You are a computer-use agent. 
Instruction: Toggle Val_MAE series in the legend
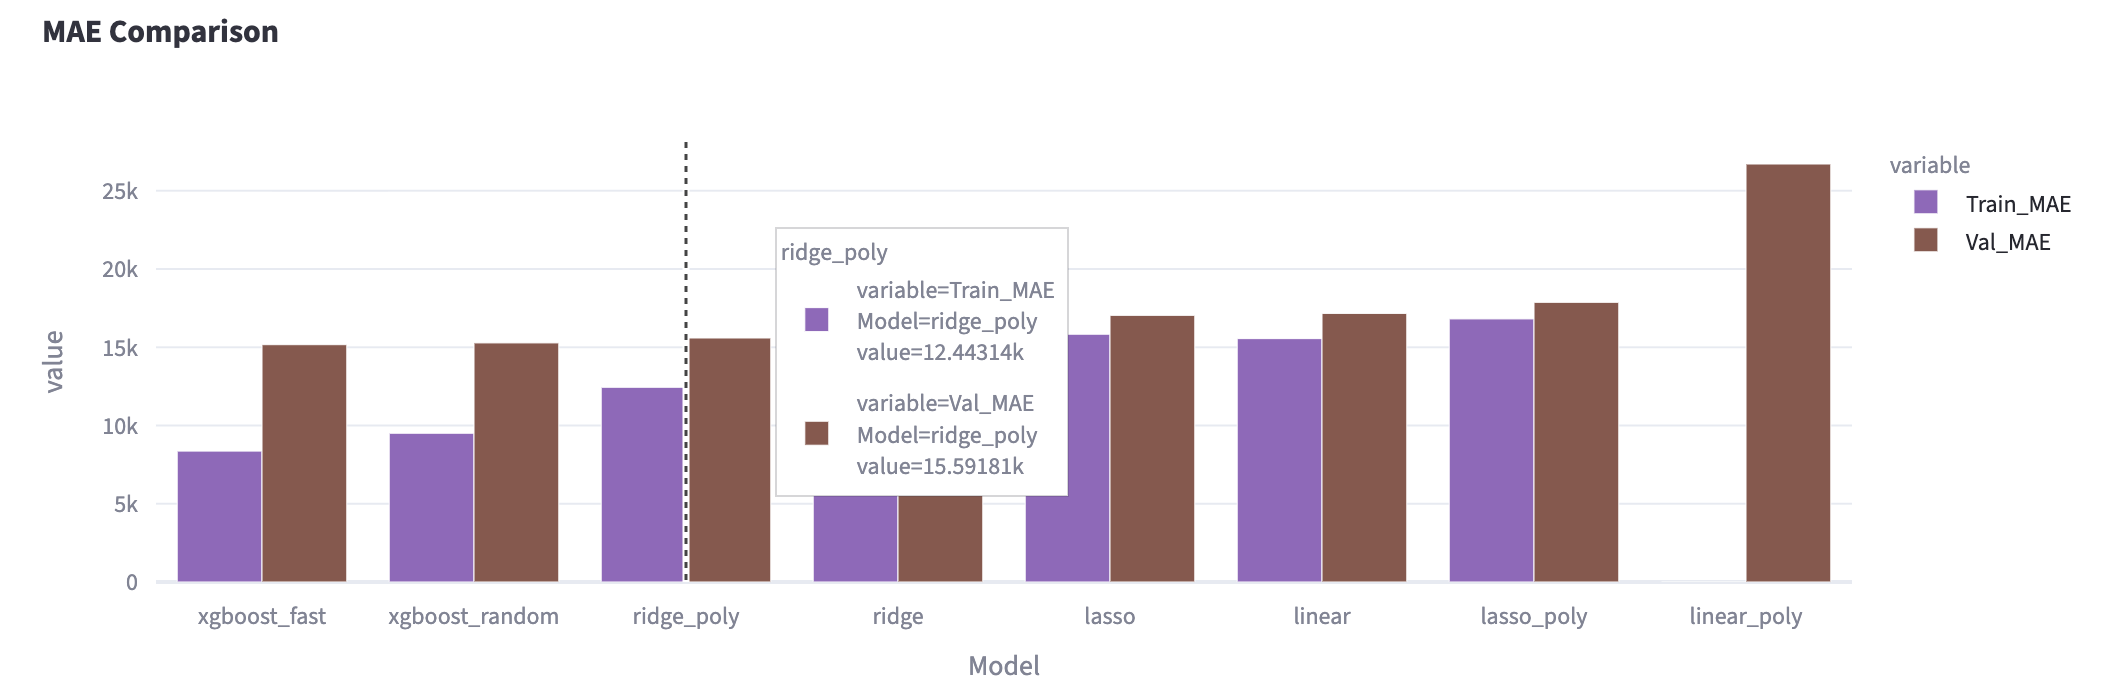pyautogui.click(x=2007, y=242)
